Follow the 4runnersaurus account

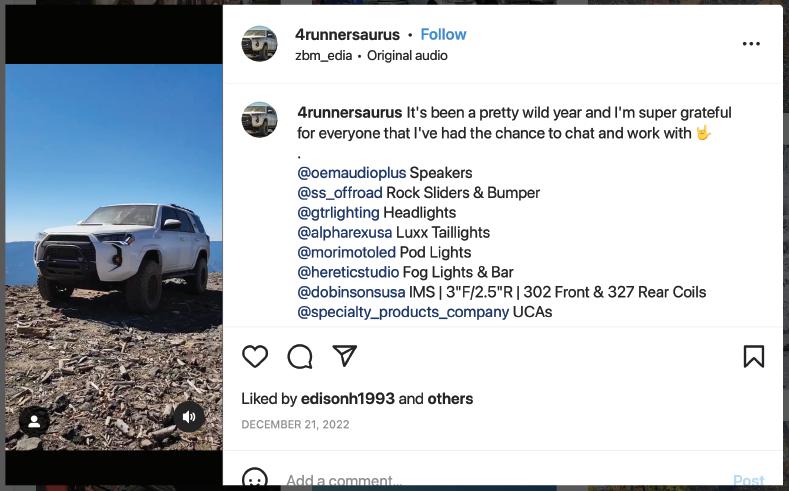point(443,34)
